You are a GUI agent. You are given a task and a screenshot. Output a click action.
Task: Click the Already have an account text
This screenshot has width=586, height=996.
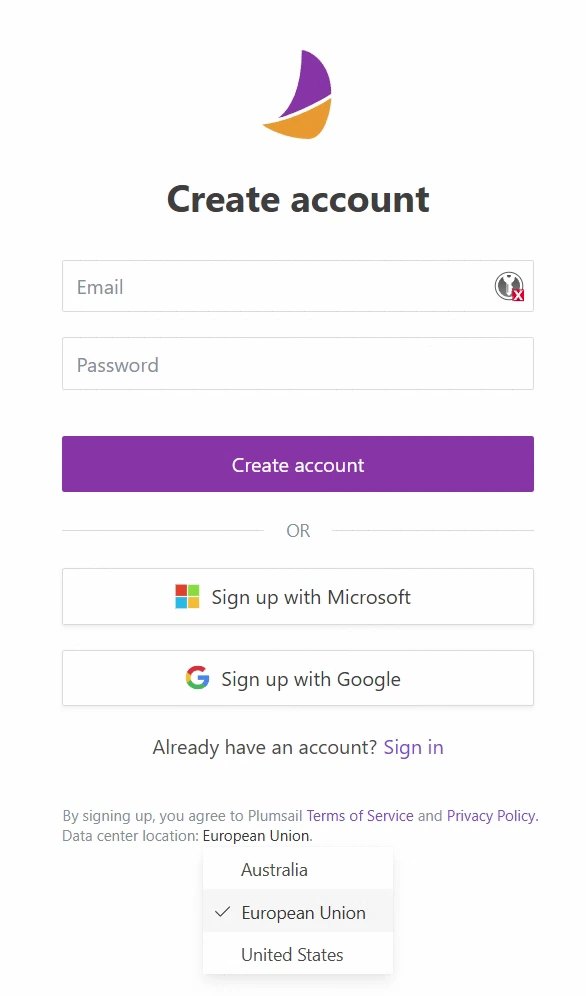(265, 747)
